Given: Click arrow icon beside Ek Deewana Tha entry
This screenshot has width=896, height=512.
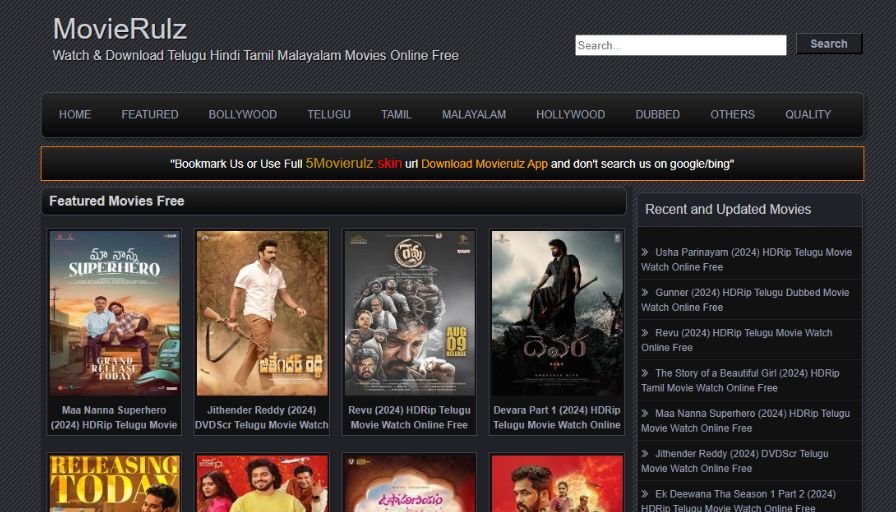Looking at the screenshot, I should 645,494.
